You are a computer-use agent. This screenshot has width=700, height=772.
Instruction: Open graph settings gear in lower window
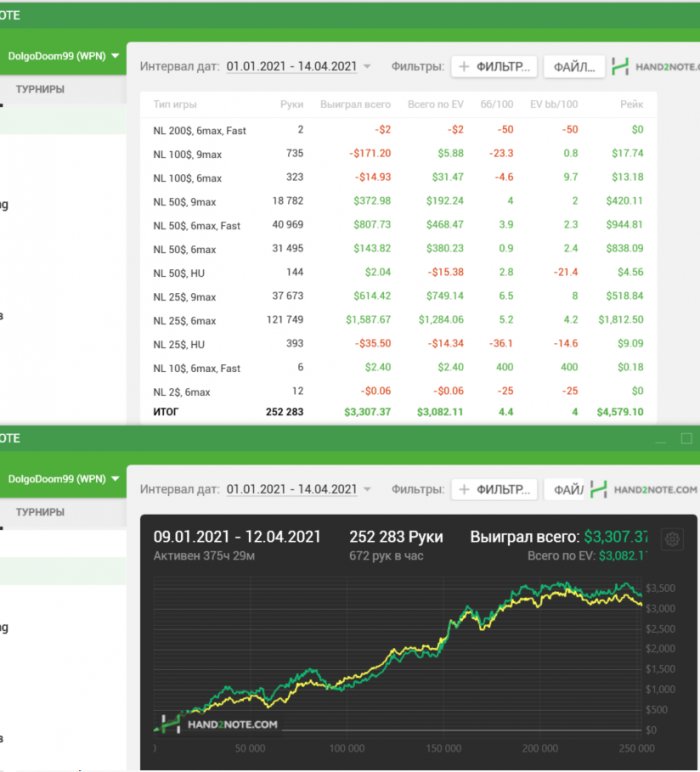click(673, 539)
